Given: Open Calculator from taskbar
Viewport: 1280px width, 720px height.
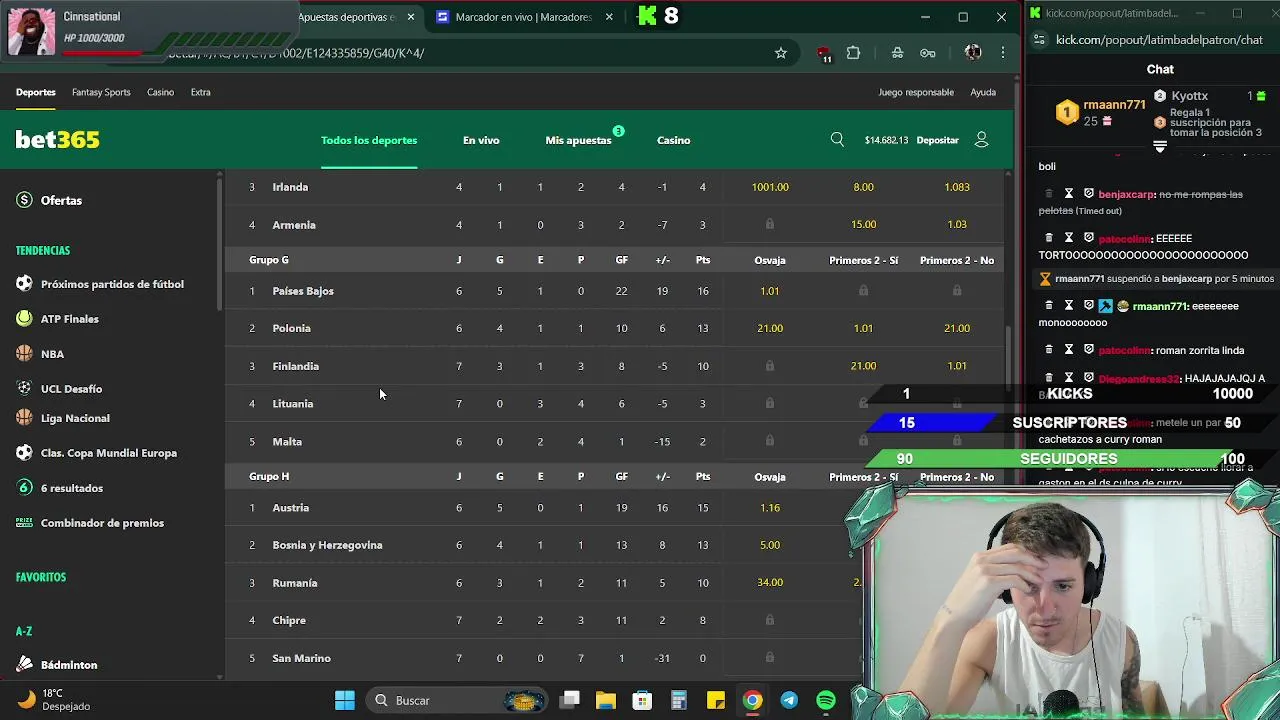Looking at the screenshot, I should pyautogui.click(x=678, y=700).
